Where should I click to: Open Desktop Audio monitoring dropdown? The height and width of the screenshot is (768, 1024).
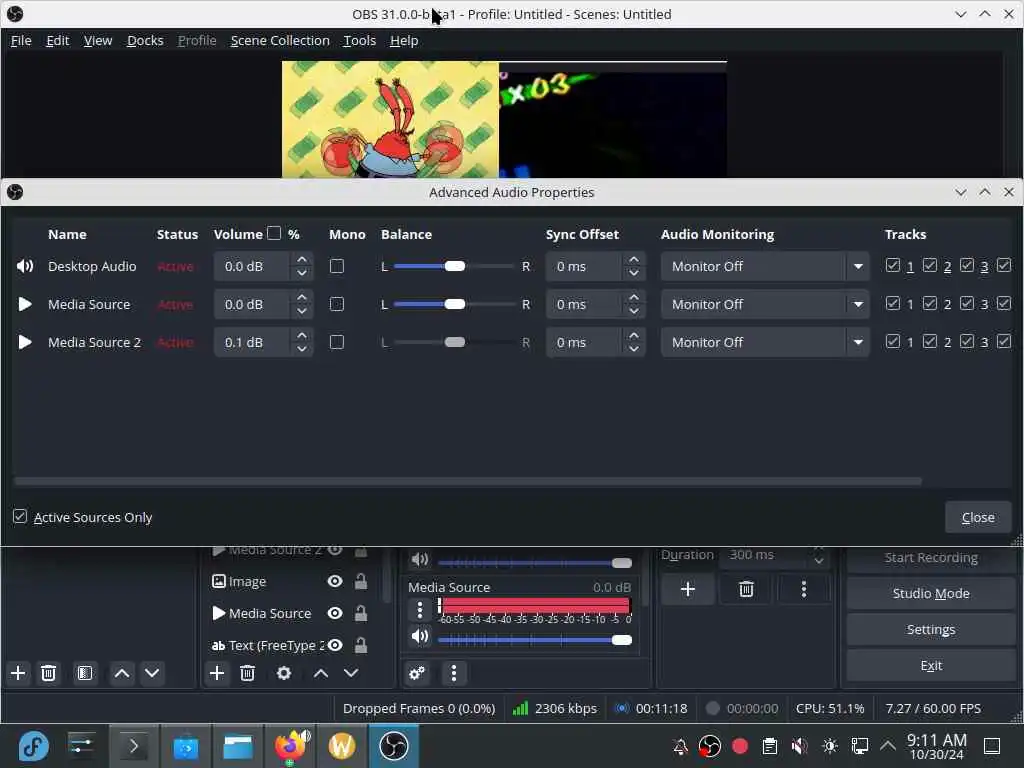[x=765, y=266]
